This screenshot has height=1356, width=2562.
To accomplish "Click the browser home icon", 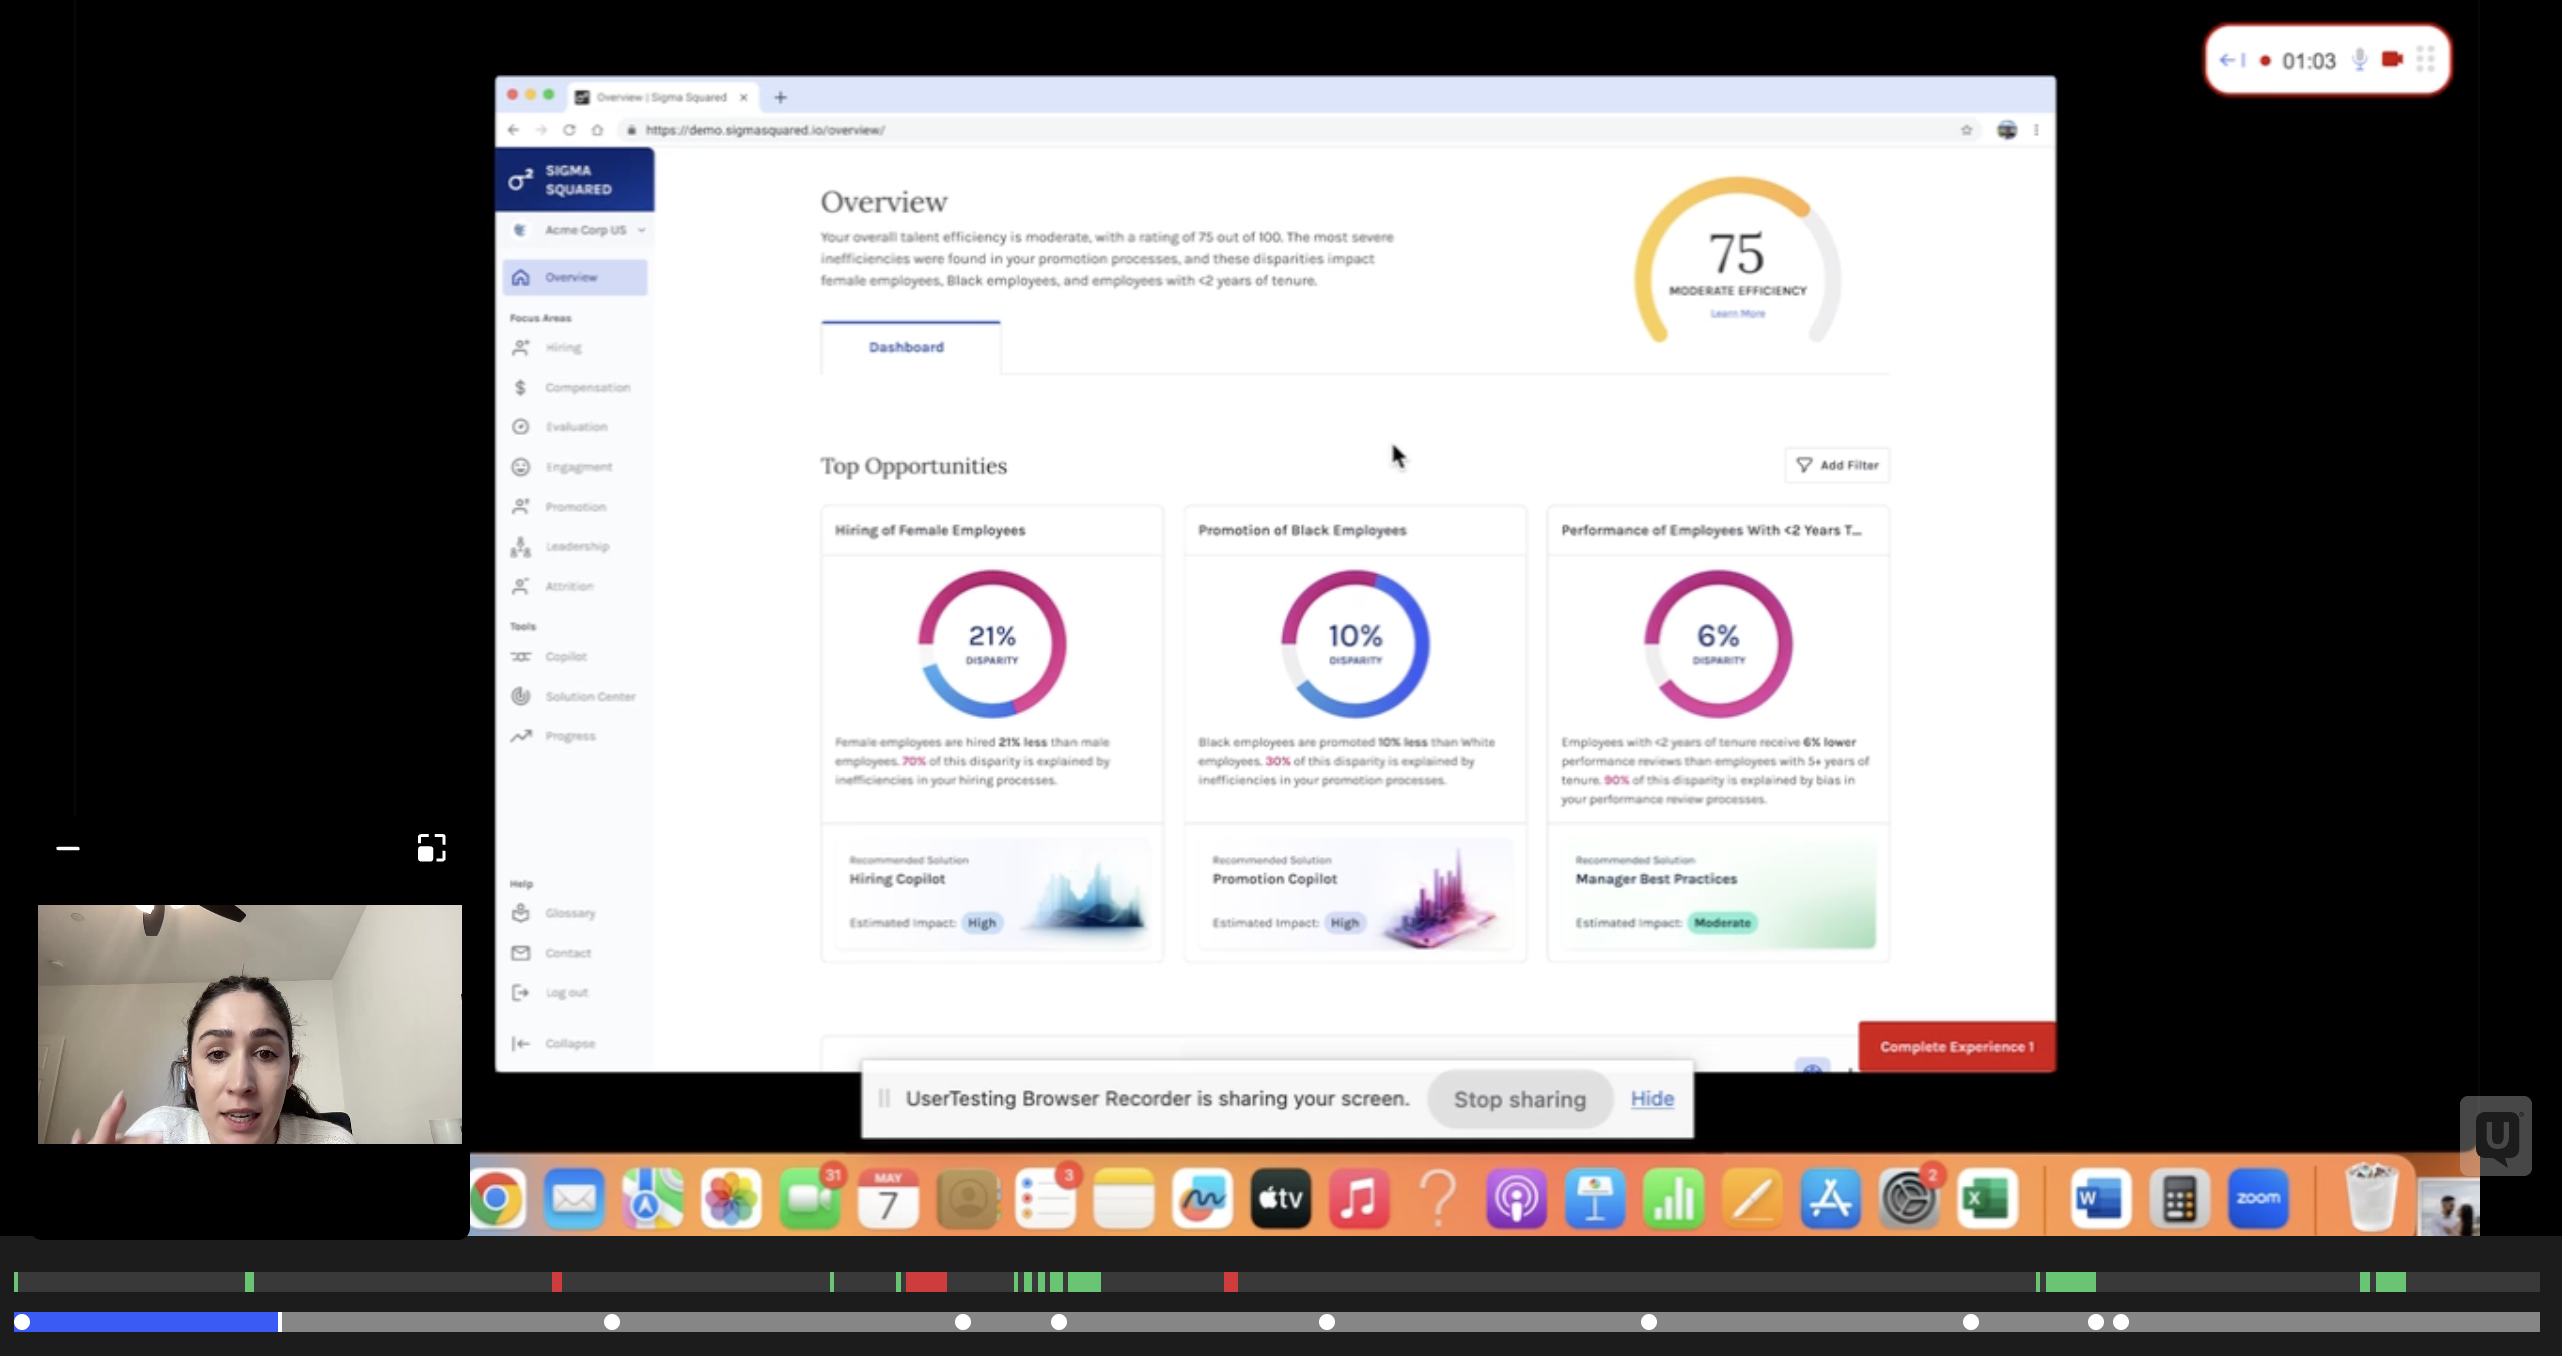I will [x=597, y=130].
